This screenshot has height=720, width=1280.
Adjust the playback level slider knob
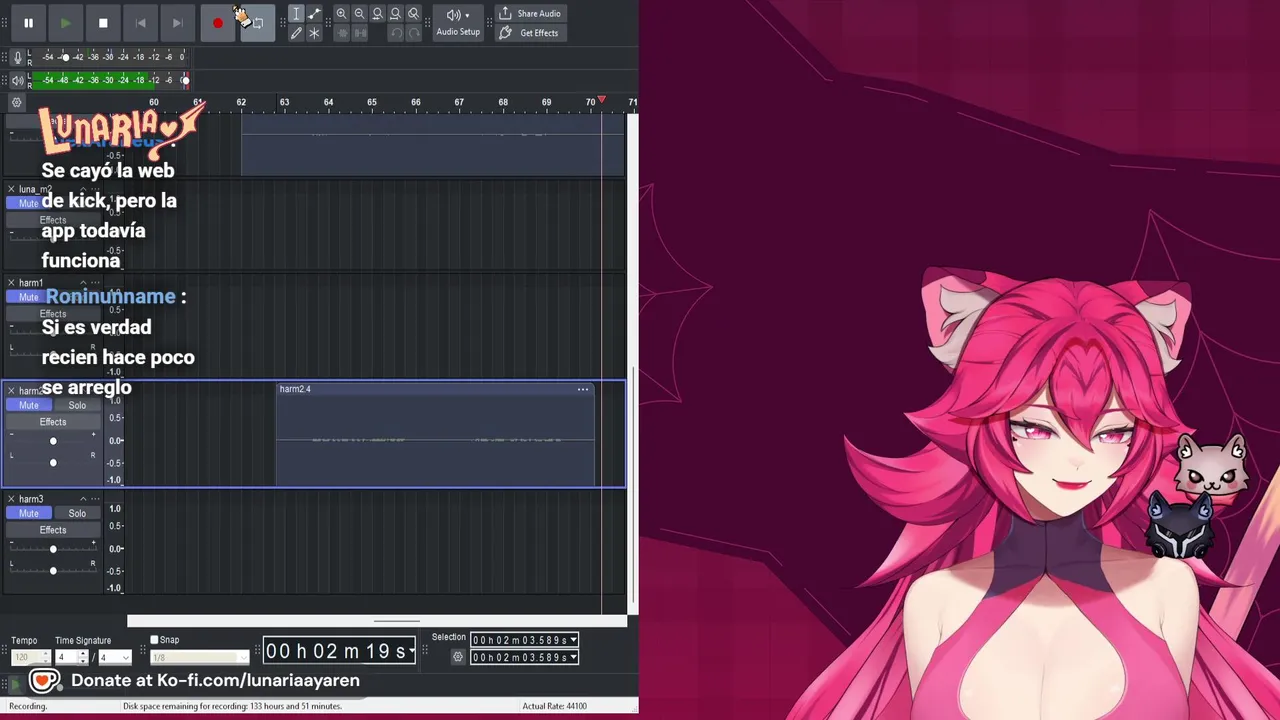click(x=185, y=80)
